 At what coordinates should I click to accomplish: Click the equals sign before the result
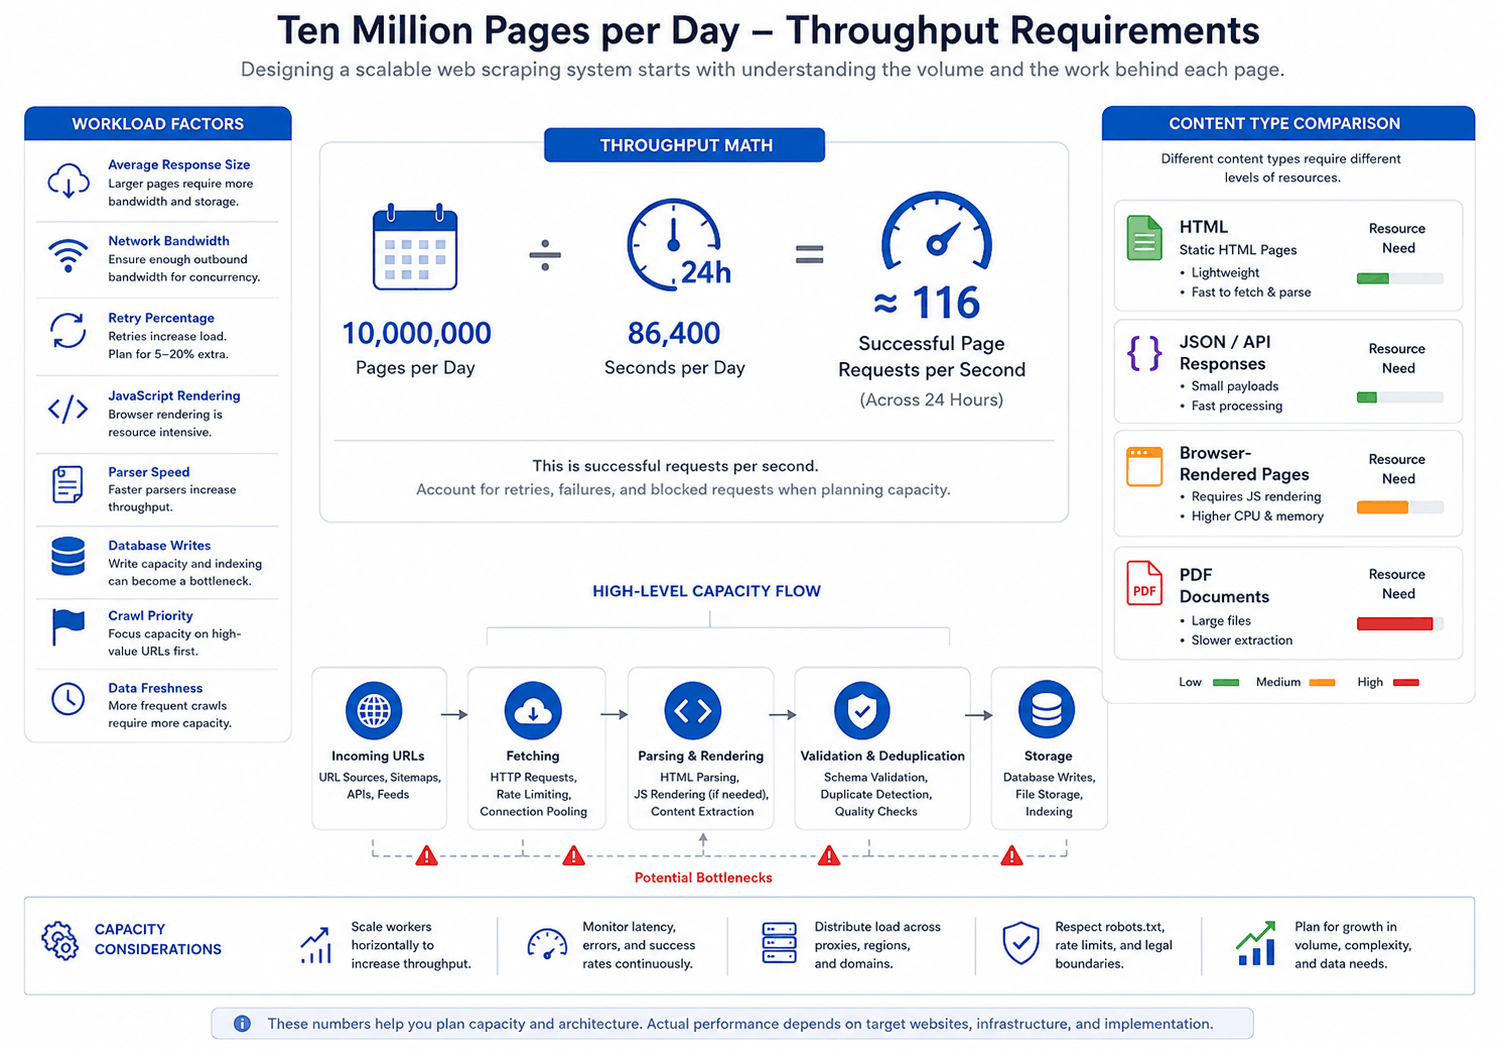click(809, 255)
